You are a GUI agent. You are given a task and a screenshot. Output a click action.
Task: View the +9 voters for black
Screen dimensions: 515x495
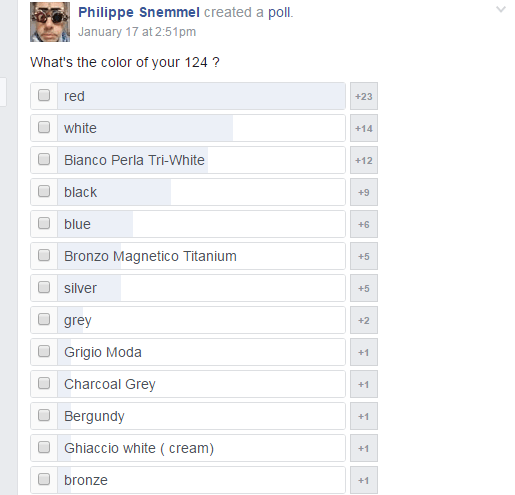click(364, 192)
